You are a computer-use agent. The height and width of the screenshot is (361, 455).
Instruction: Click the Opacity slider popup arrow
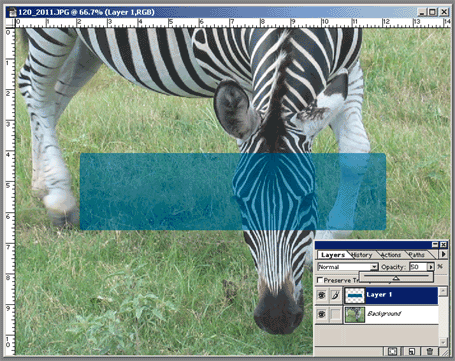[431, 267]
